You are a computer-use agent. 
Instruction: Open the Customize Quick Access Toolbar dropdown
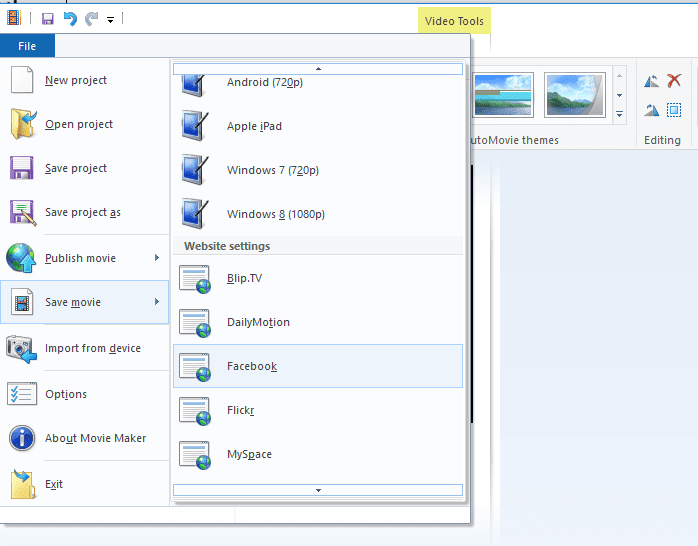coord(110,20)
